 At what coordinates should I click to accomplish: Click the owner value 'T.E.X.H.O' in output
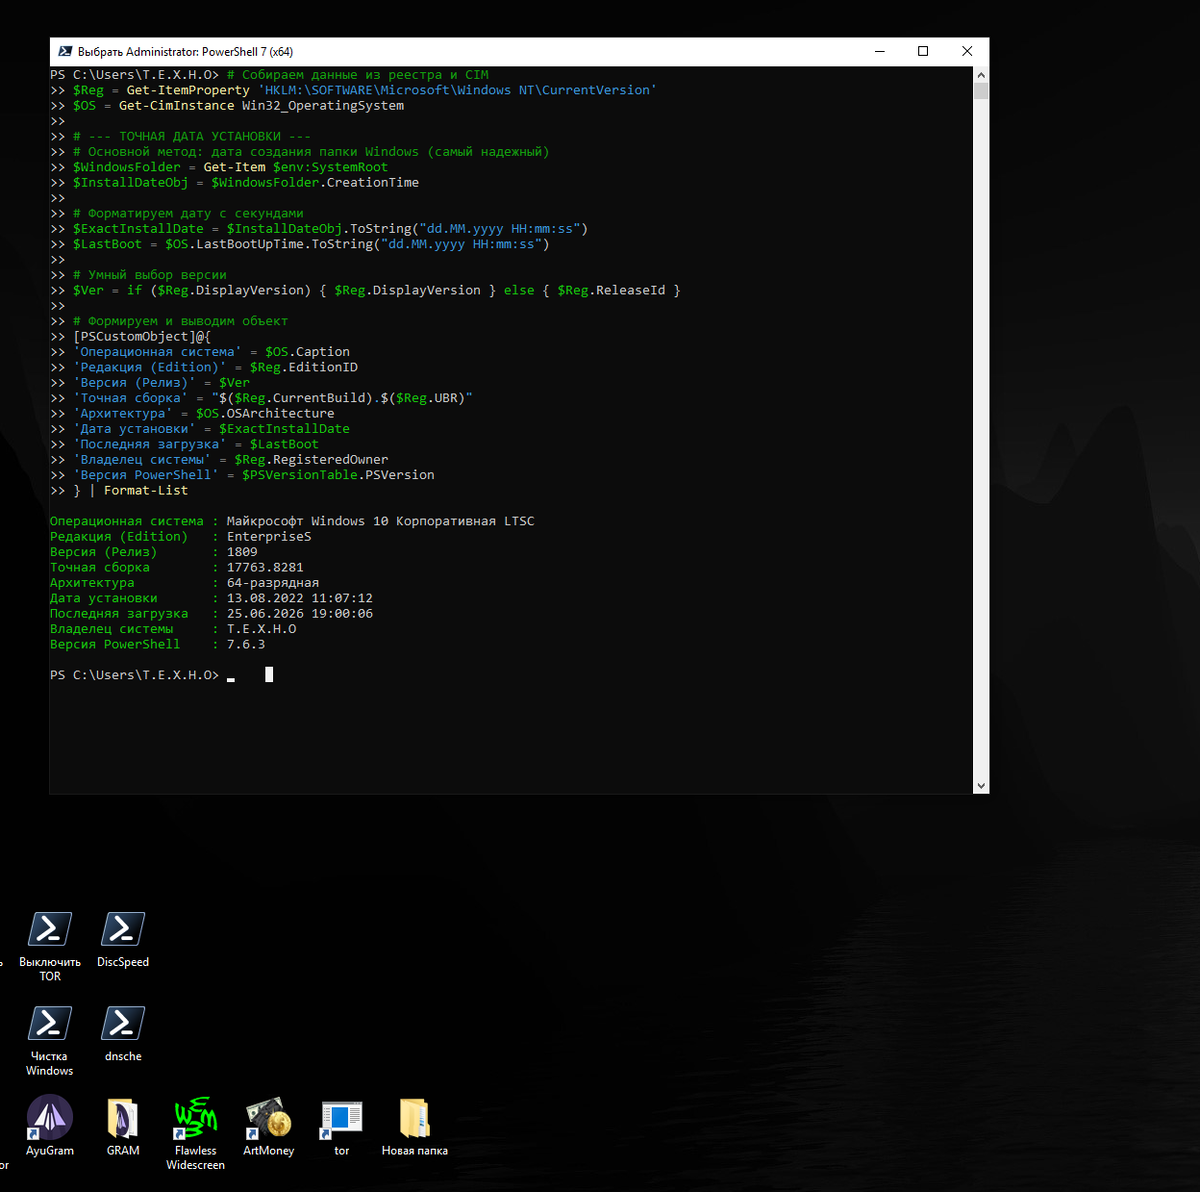[261, 629]
